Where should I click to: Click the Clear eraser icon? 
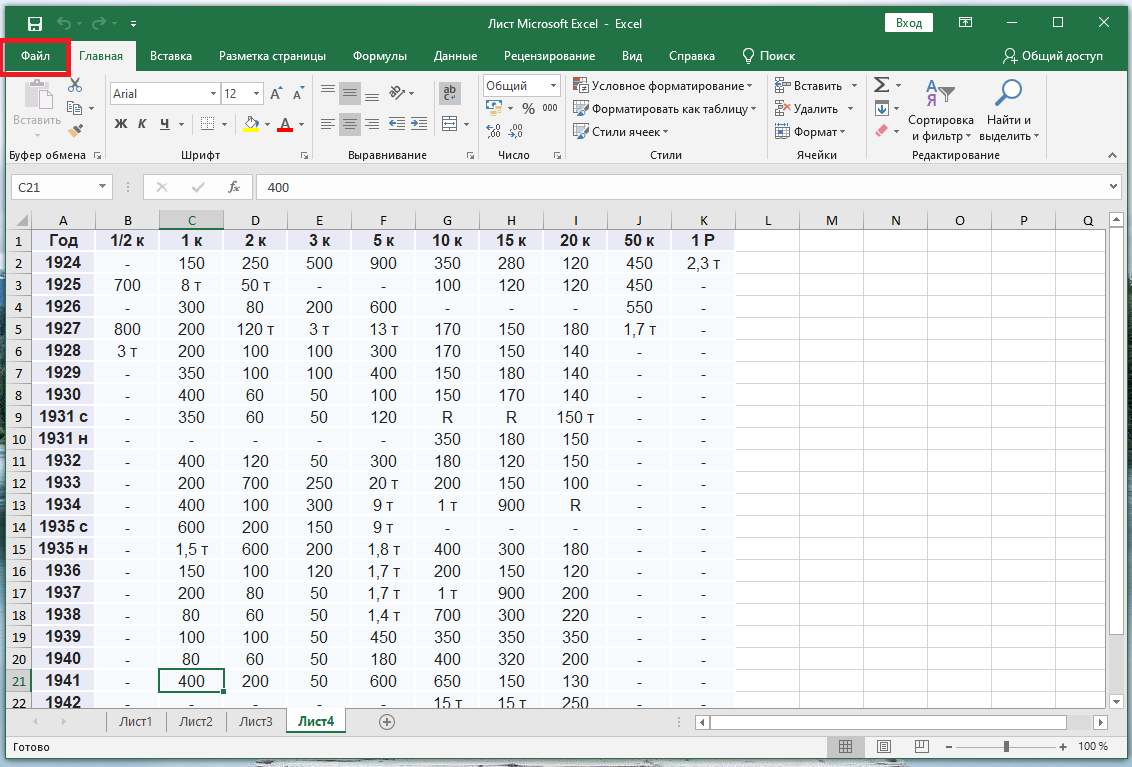tap(881, 131)
